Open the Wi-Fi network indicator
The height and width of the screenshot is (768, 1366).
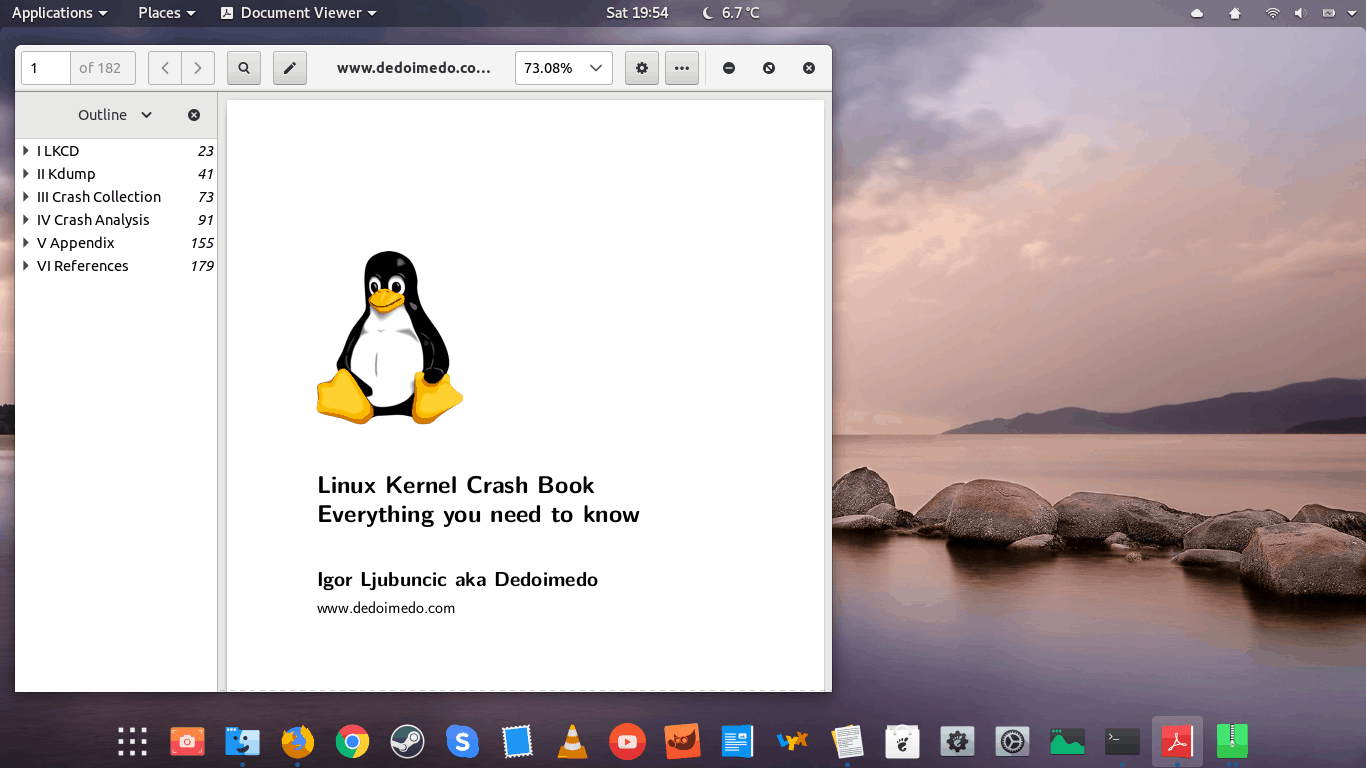click(x=1272, y=13)
